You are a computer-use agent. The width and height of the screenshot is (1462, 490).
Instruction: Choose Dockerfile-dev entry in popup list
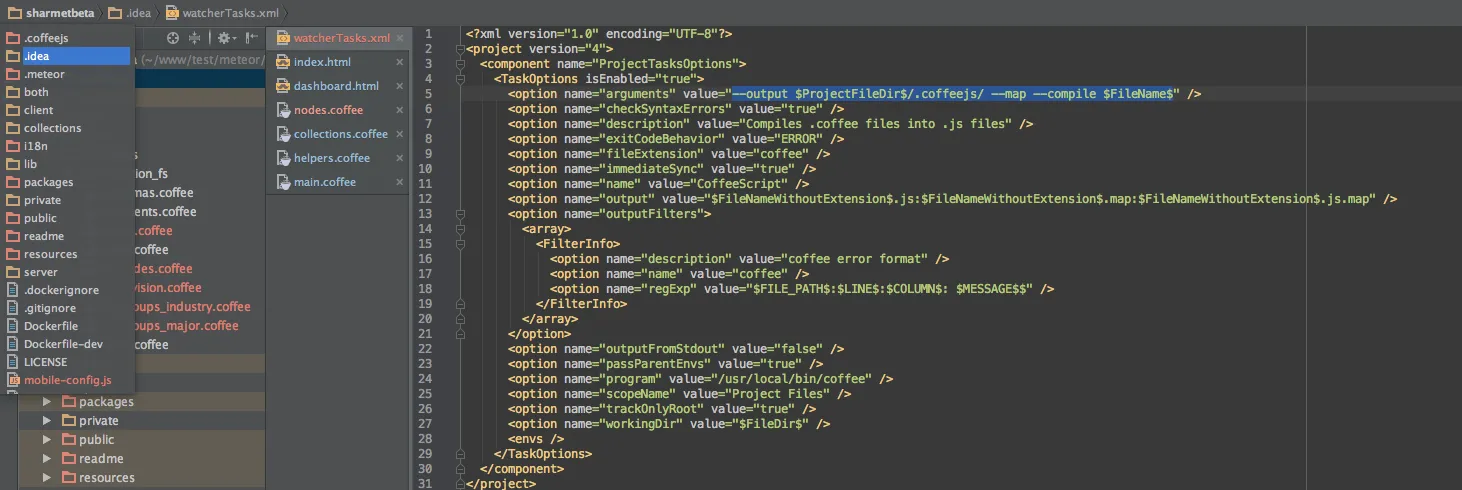pyautogui.click(x=67, y=344)
